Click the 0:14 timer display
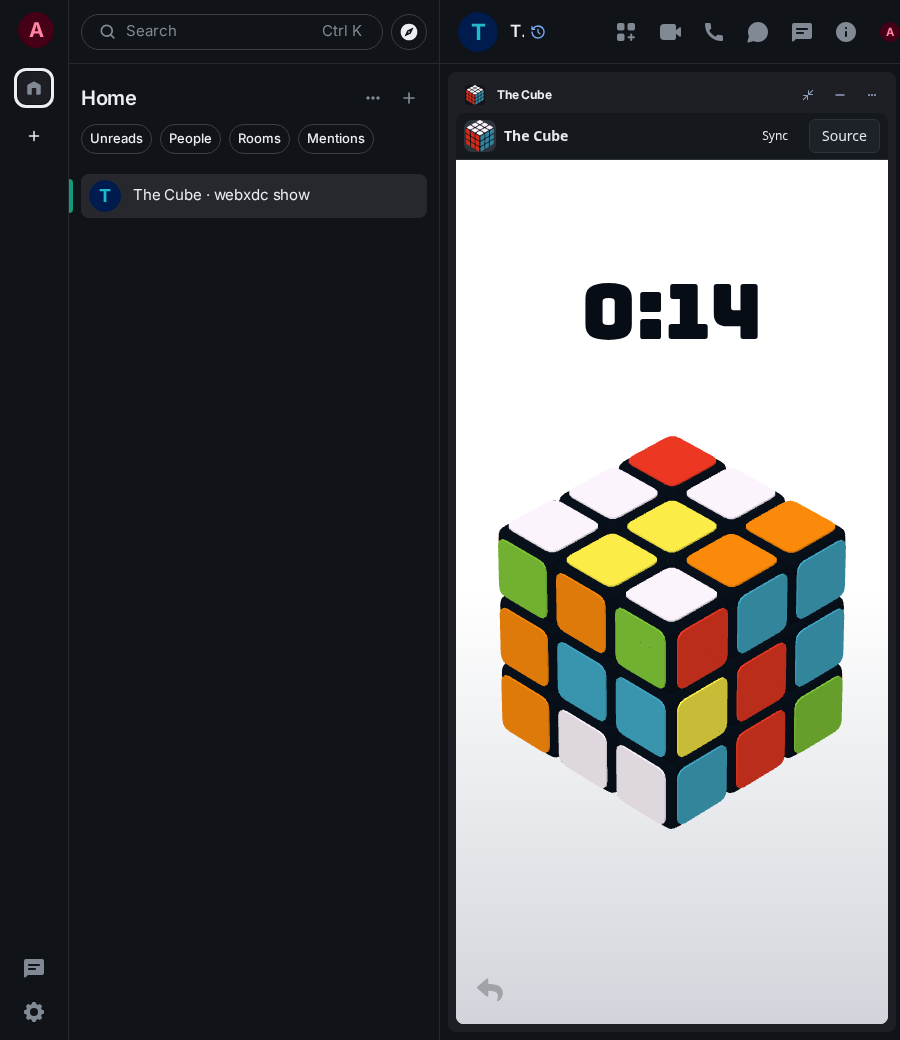Image resolution: width=900 pixels, height=1040 pixels. click(671, 312)
